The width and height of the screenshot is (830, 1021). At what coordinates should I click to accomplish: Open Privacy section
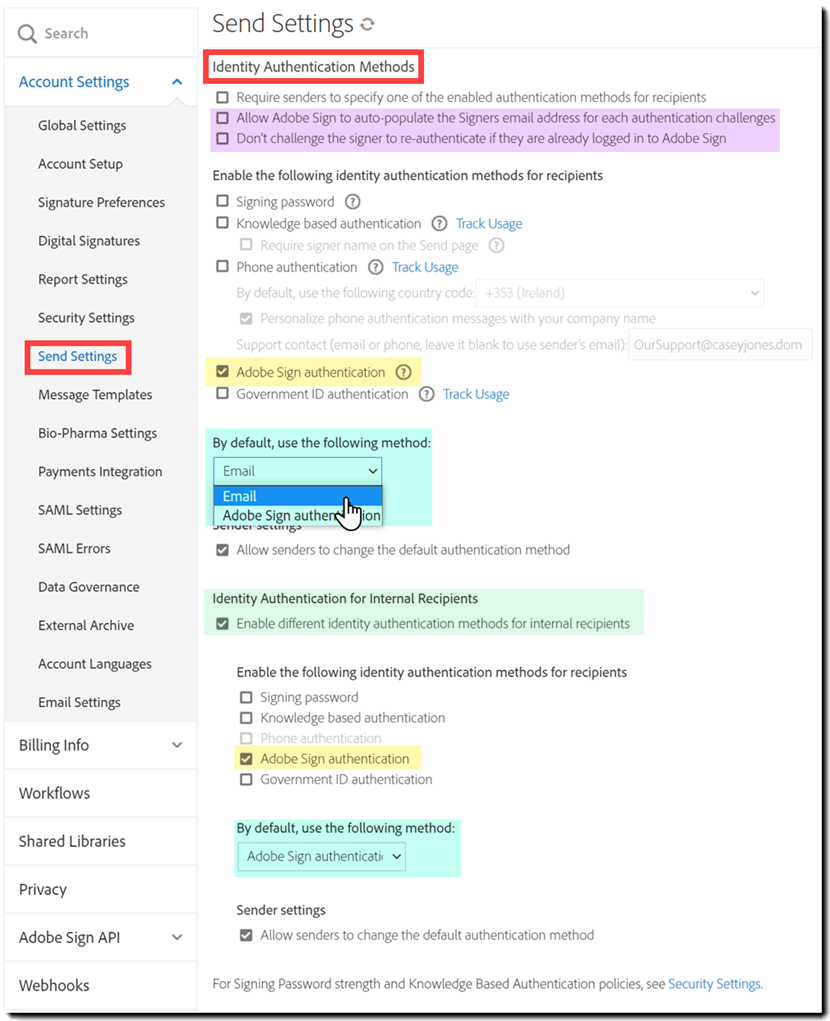pyautogui.click(x=101, y=889)
